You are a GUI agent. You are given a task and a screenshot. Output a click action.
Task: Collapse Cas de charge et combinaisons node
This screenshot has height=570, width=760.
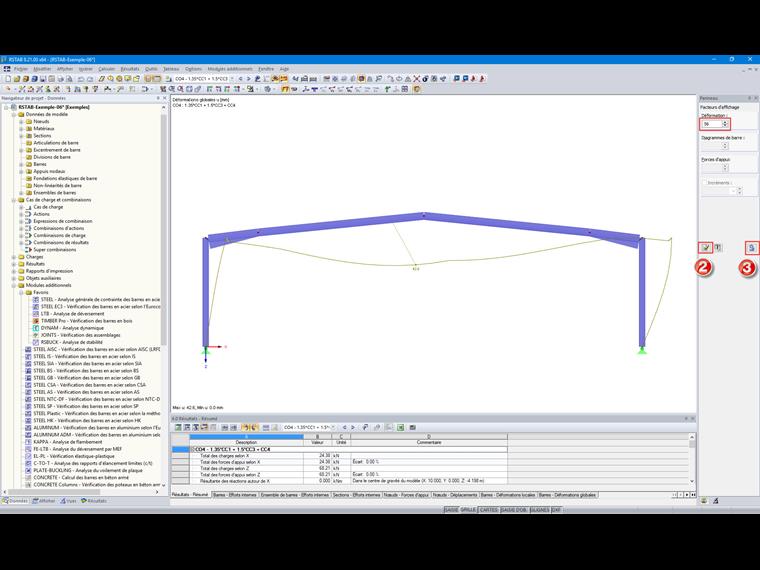14,200
